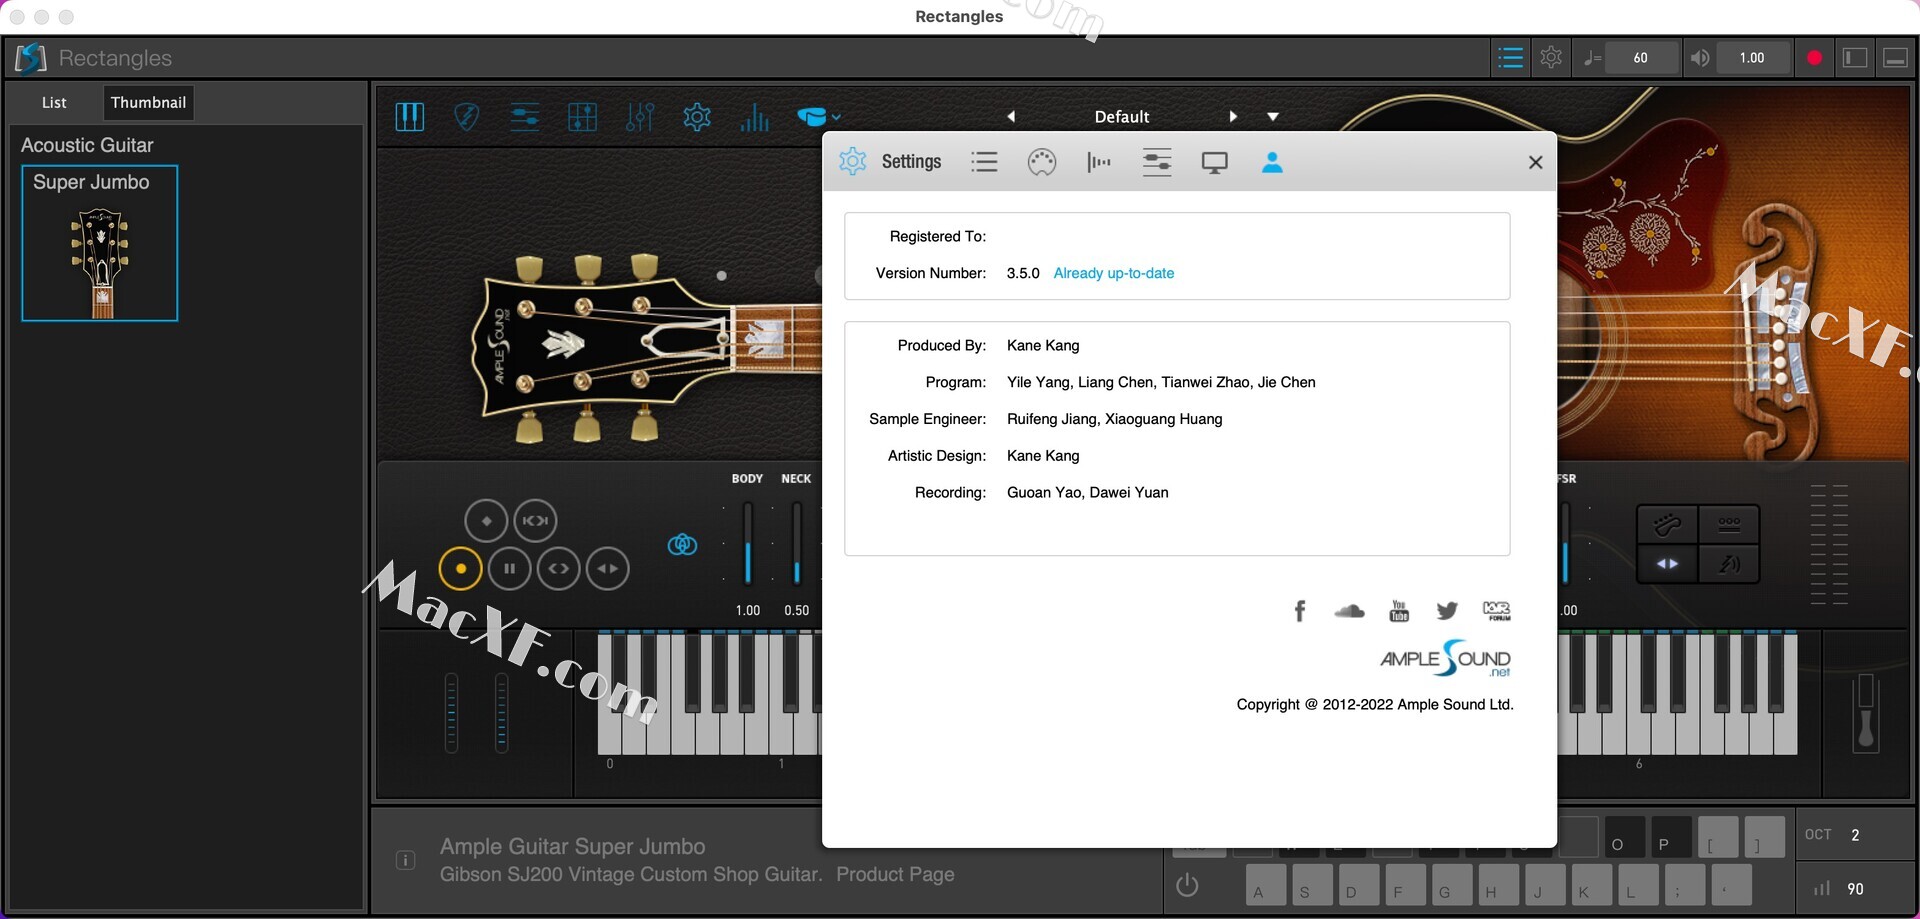The image size is (1920, 919).
Task: Toggle the bracketed-arrows circular button
Action: [535, 521]
